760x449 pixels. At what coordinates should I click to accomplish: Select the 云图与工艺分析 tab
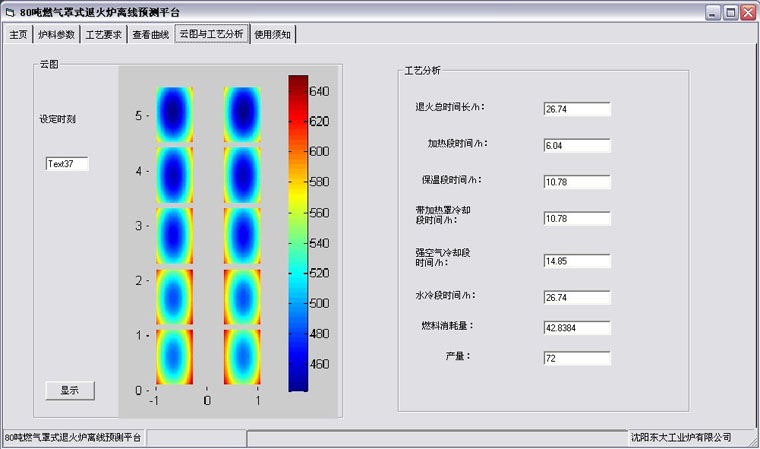pyautogui.click(x=211, y=34)
